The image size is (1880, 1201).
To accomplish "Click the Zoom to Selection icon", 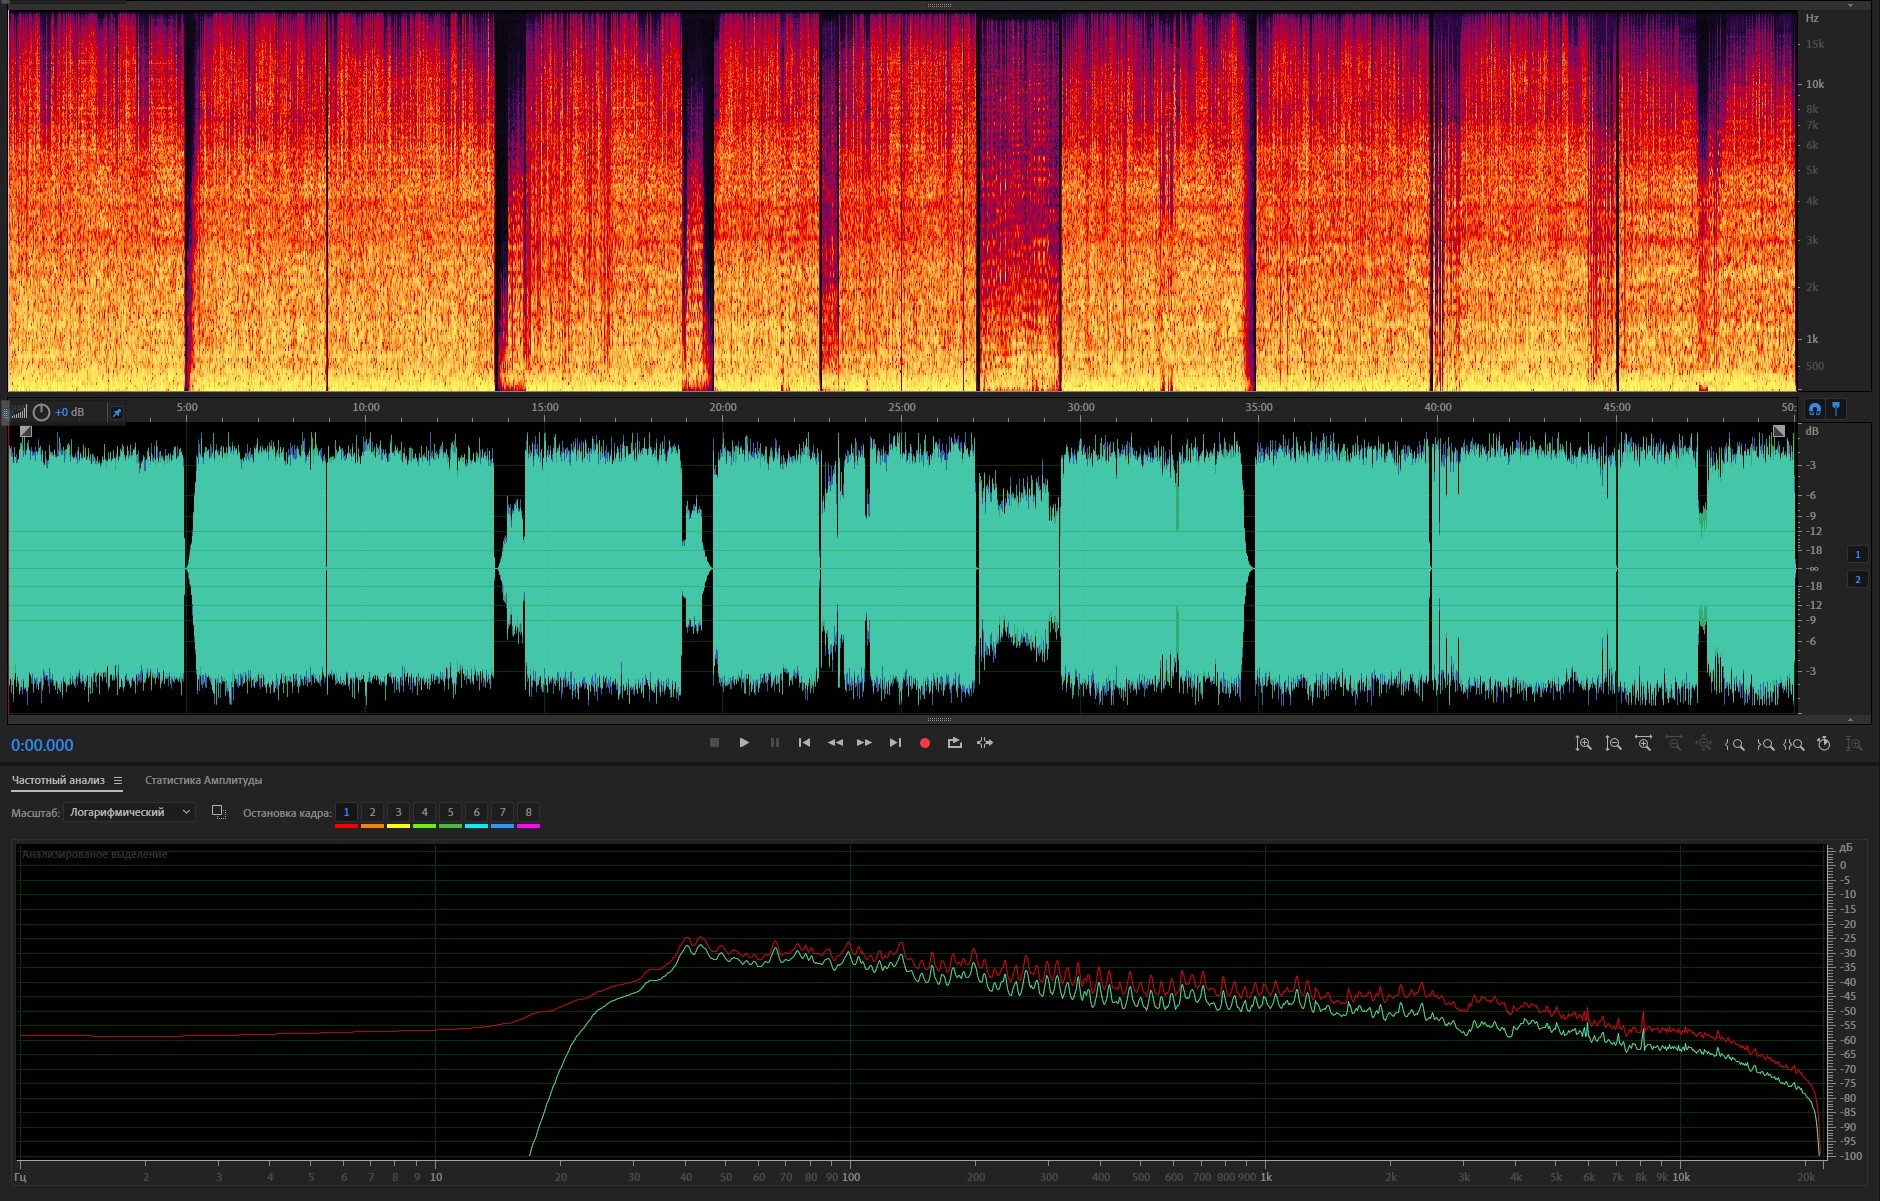I will point(1795,744).
